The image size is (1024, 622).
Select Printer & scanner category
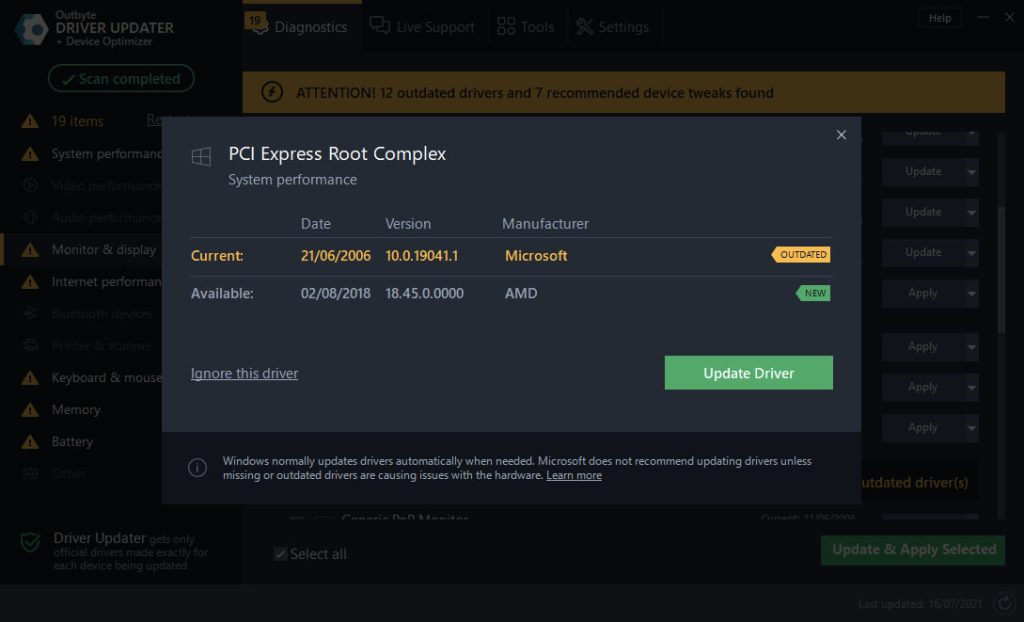(101, 346)
